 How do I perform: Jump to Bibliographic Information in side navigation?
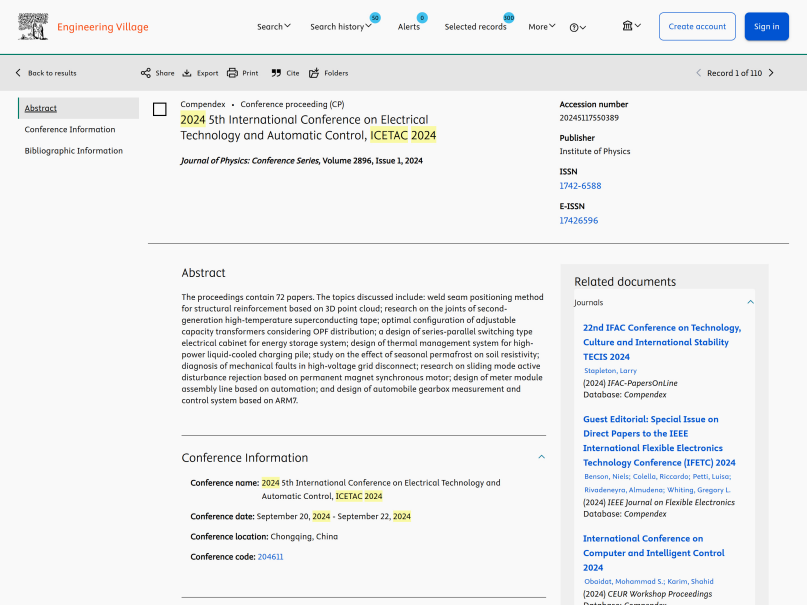[x=74, y=151]
